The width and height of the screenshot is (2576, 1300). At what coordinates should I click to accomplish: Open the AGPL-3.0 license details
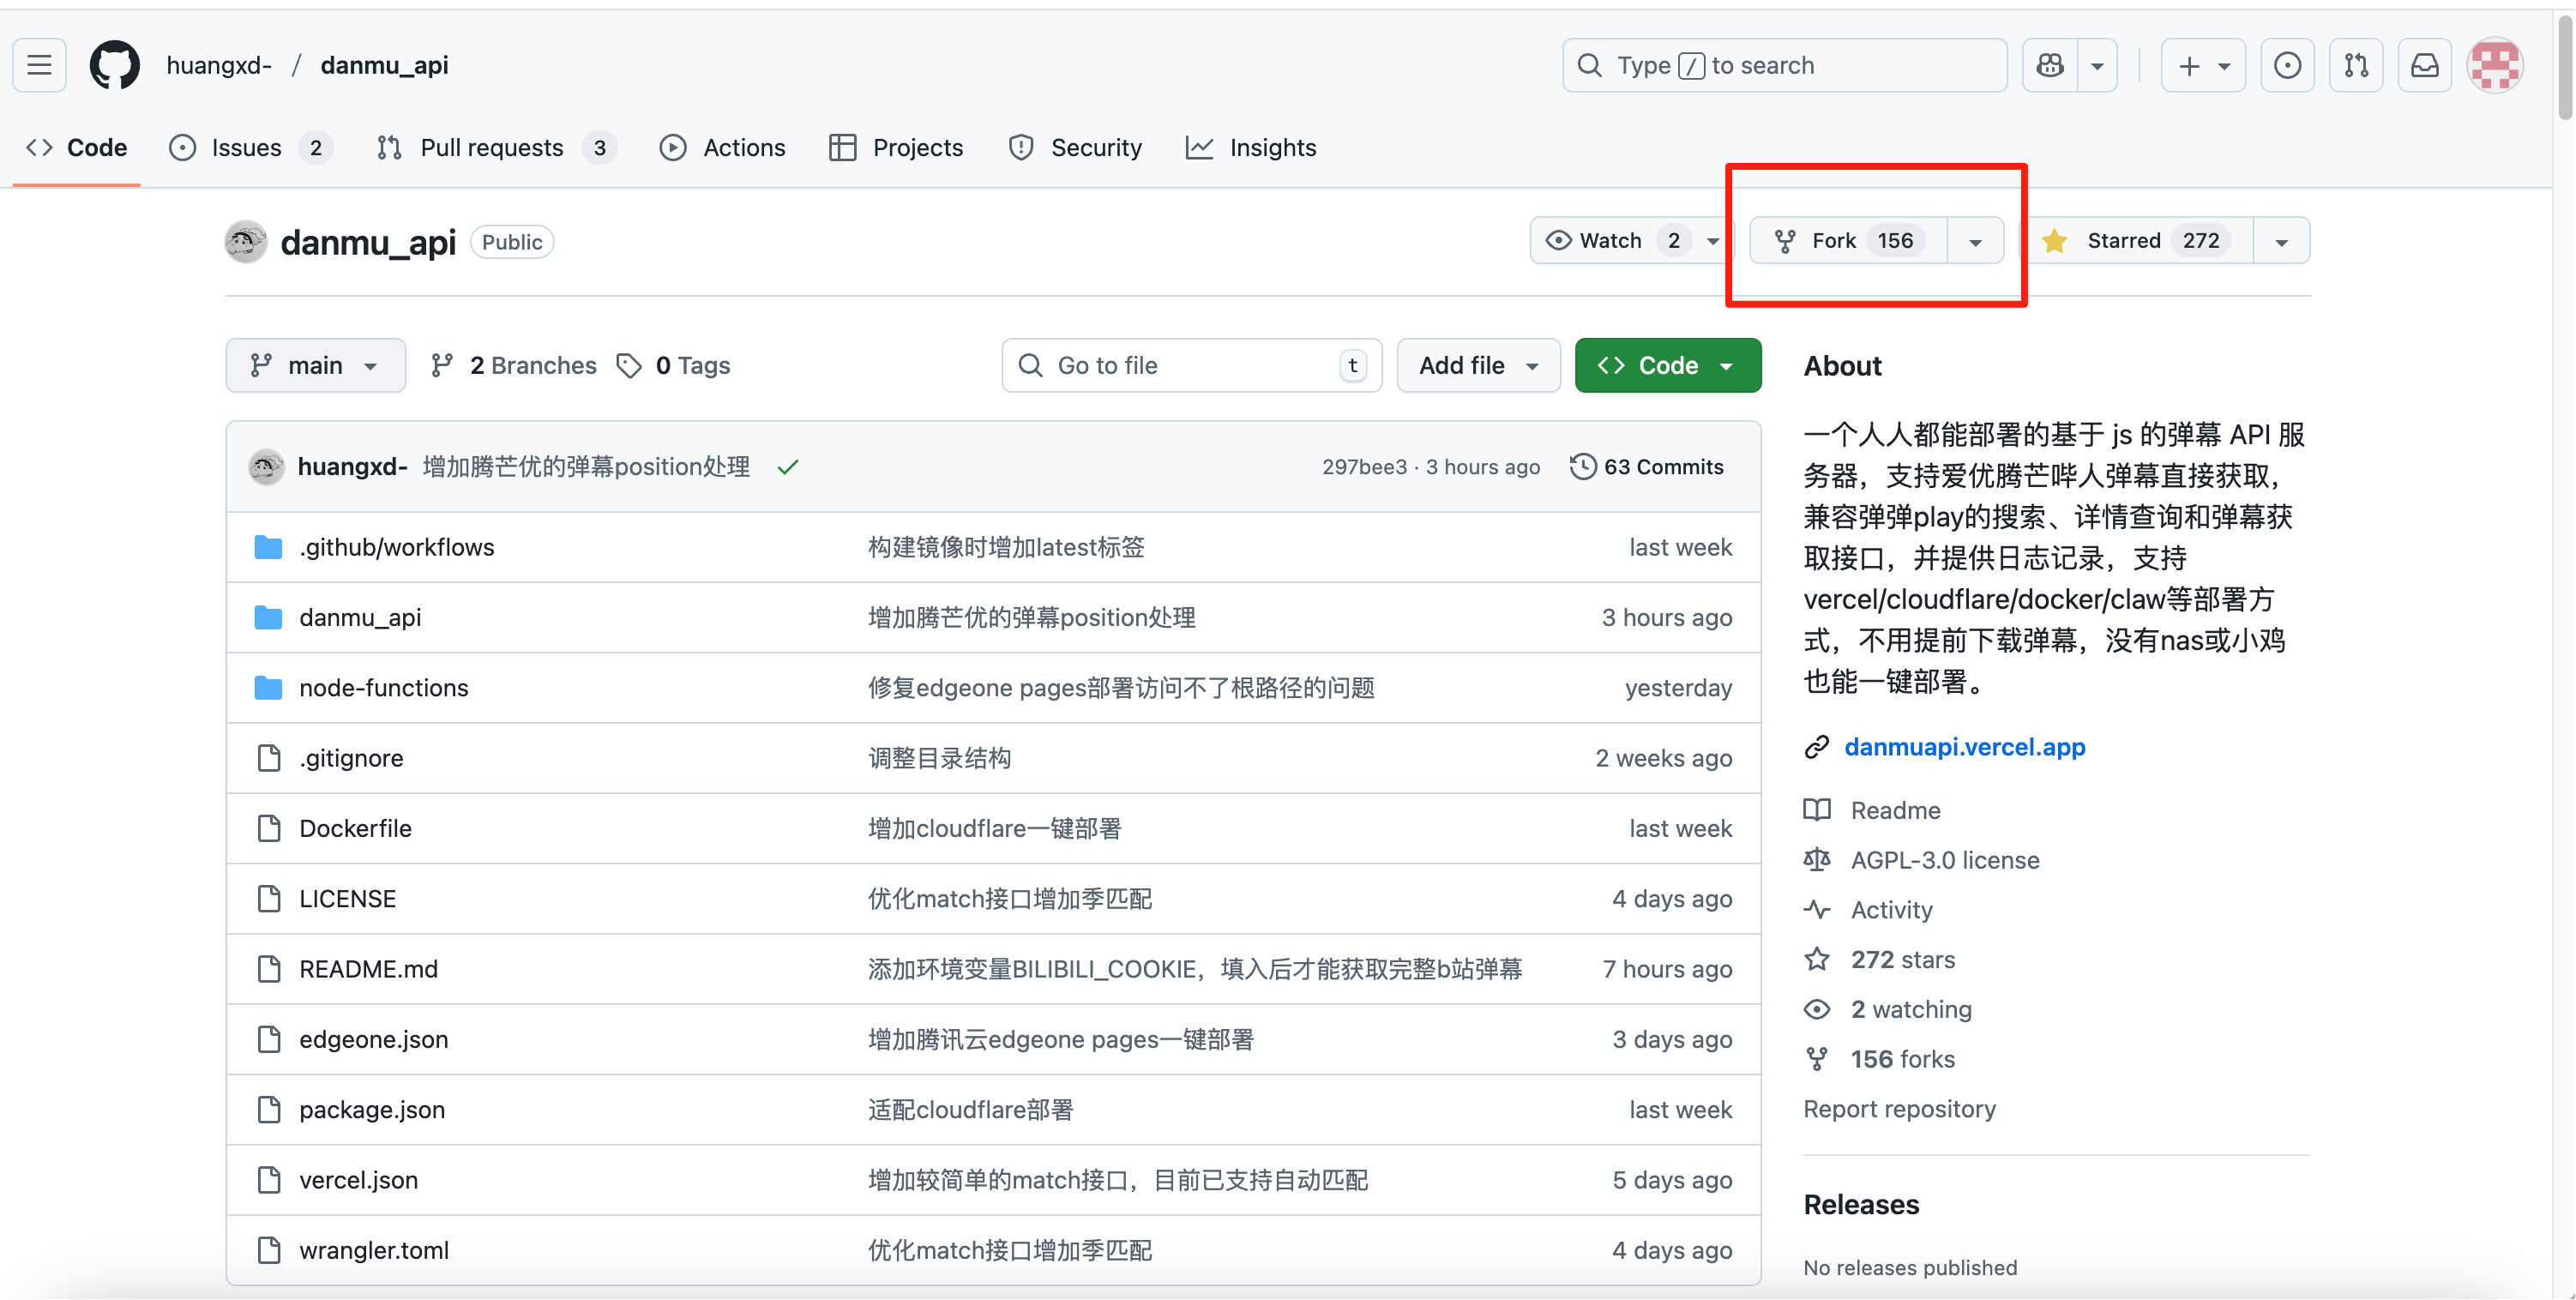click(1944, 859)
